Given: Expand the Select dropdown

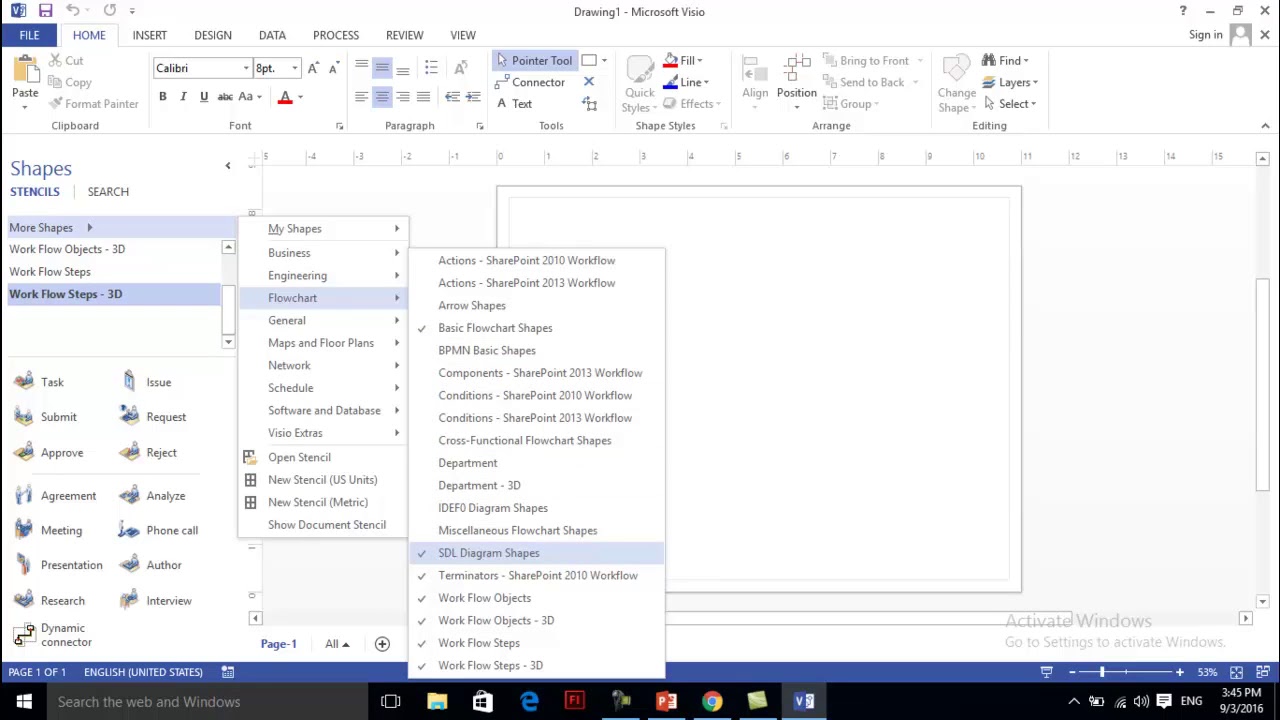Looking at the screenshot, I should [1033, 104].
